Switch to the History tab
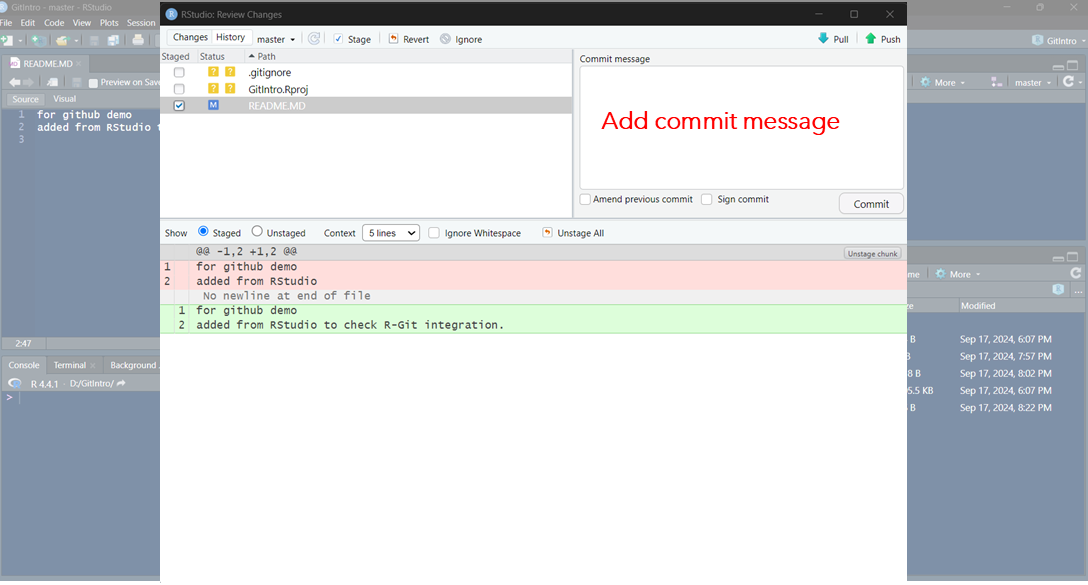Screen dimensions: 1088x585 (x=230, y=37)
